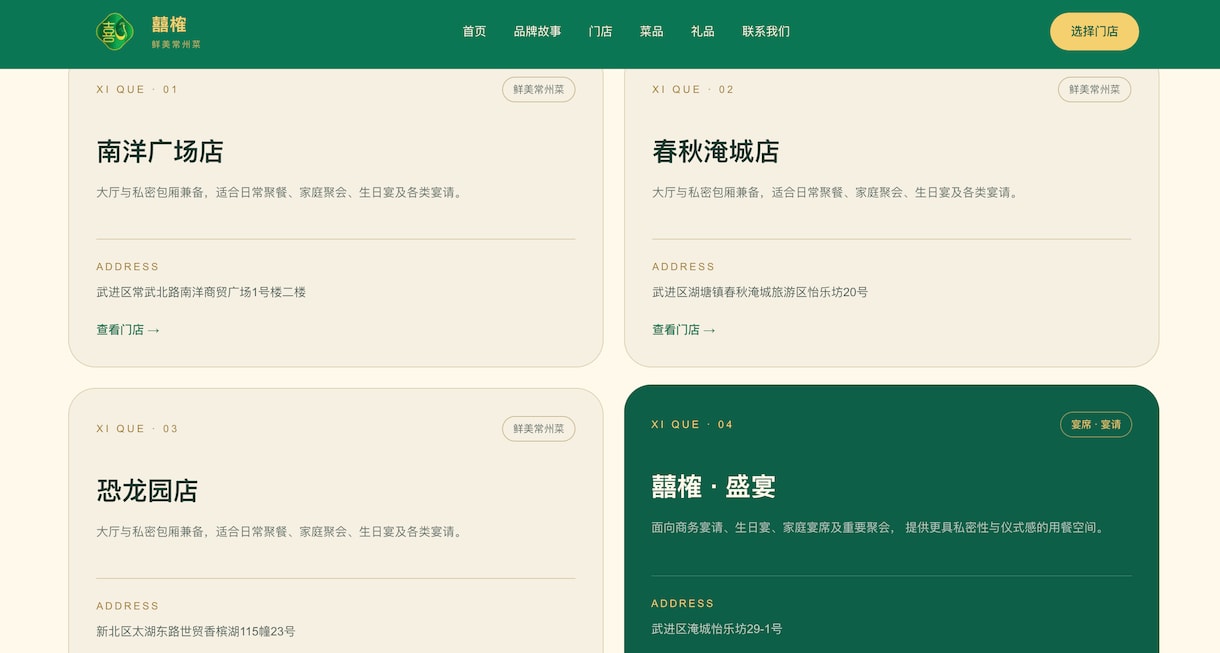The height and width of the screenshot is (653, 1220).
Task: Click the XI QUE · 01 label
Action: (137, 89)
